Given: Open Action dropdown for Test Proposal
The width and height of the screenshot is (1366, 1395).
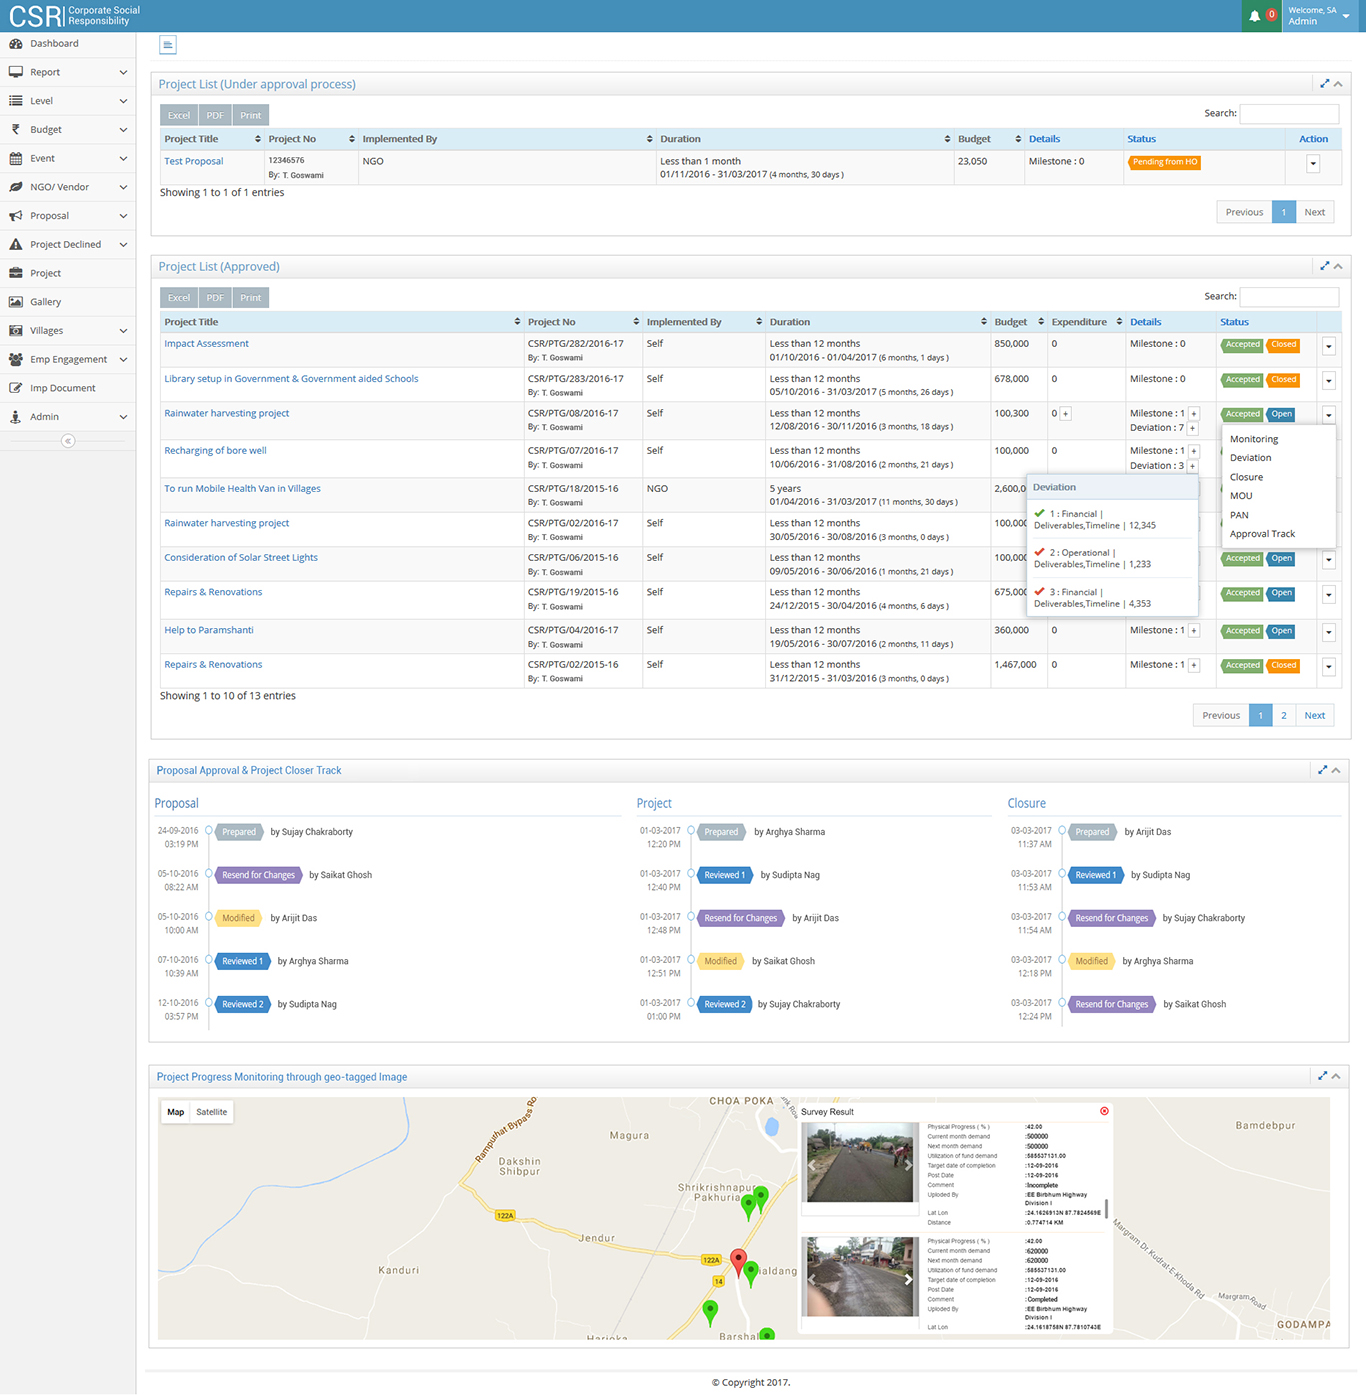Looking at the screenshot, I should tap(1313, 164).
